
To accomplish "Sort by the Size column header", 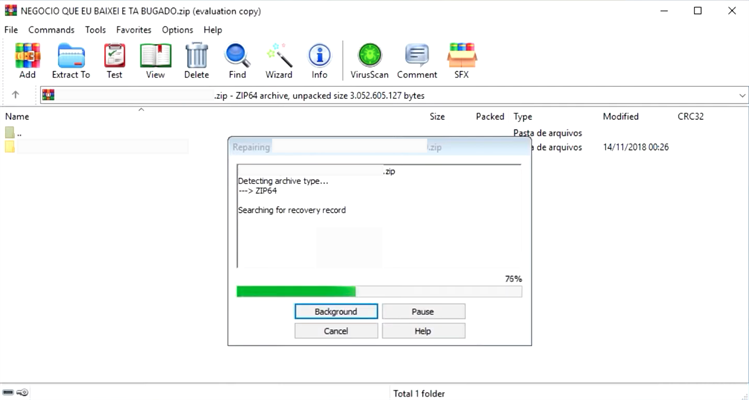I will [x=437, y=117].
